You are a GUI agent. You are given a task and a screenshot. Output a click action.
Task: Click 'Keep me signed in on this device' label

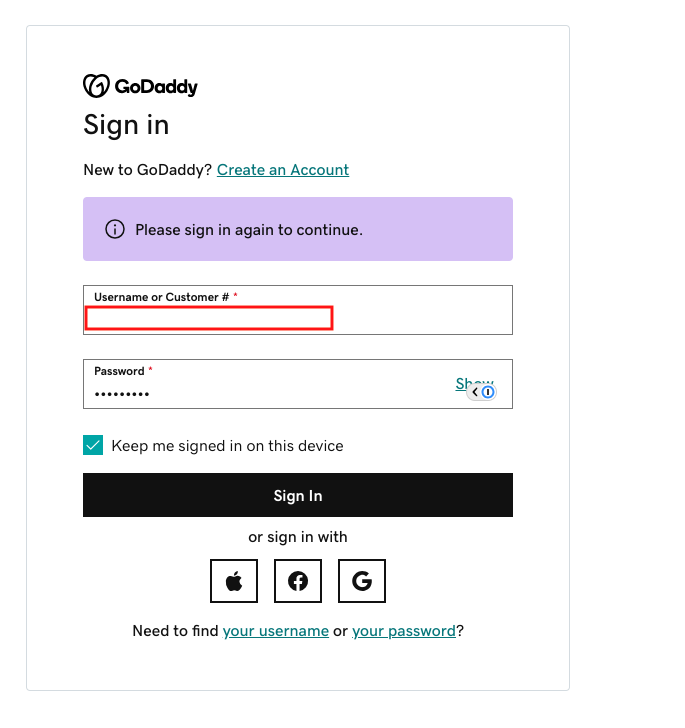click(228, 446)
